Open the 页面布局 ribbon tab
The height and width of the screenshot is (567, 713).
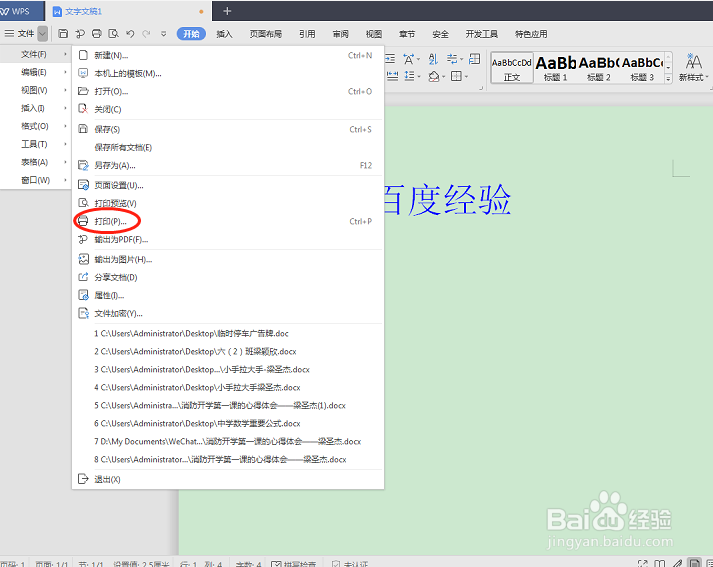[266, 34]
